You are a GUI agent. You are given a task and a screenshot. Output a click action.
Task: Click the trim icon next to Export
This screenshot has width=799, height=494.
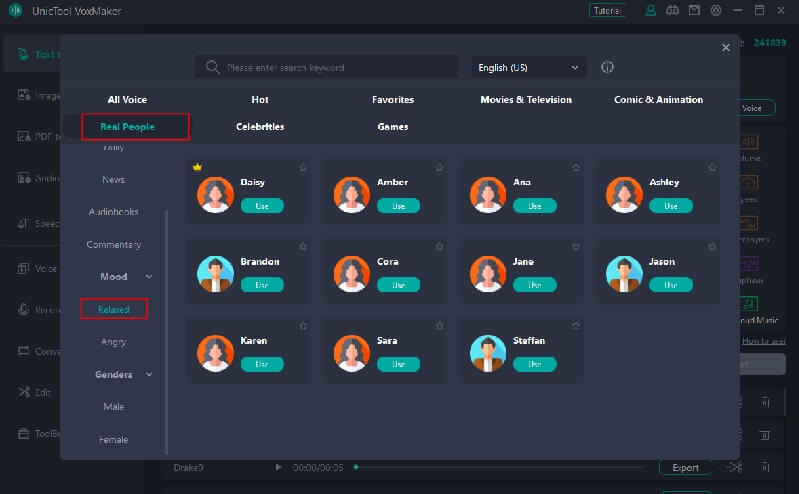[735, 467]
